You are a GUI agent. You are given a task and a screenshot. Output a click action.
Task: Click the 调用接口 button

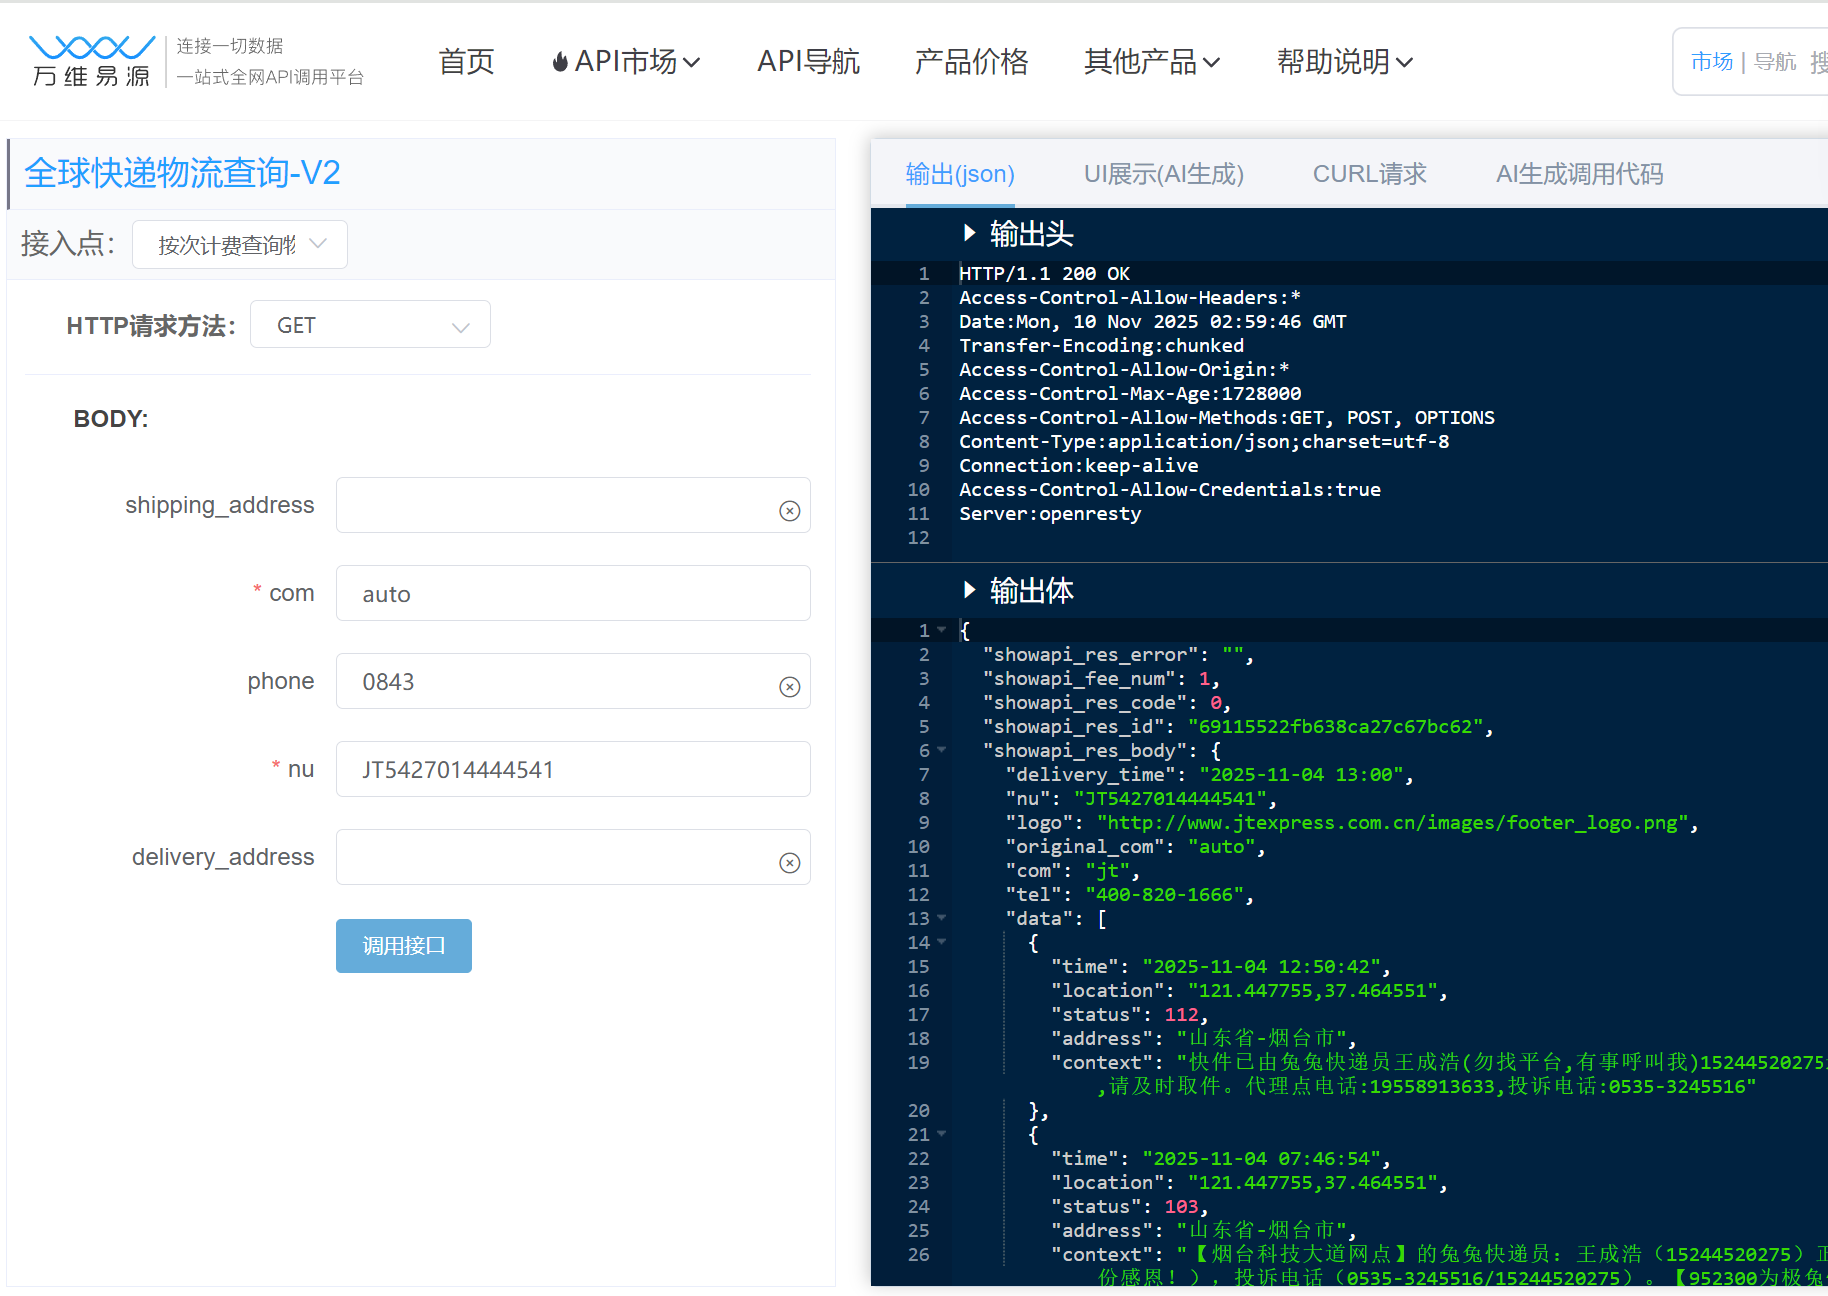(404, 946)
